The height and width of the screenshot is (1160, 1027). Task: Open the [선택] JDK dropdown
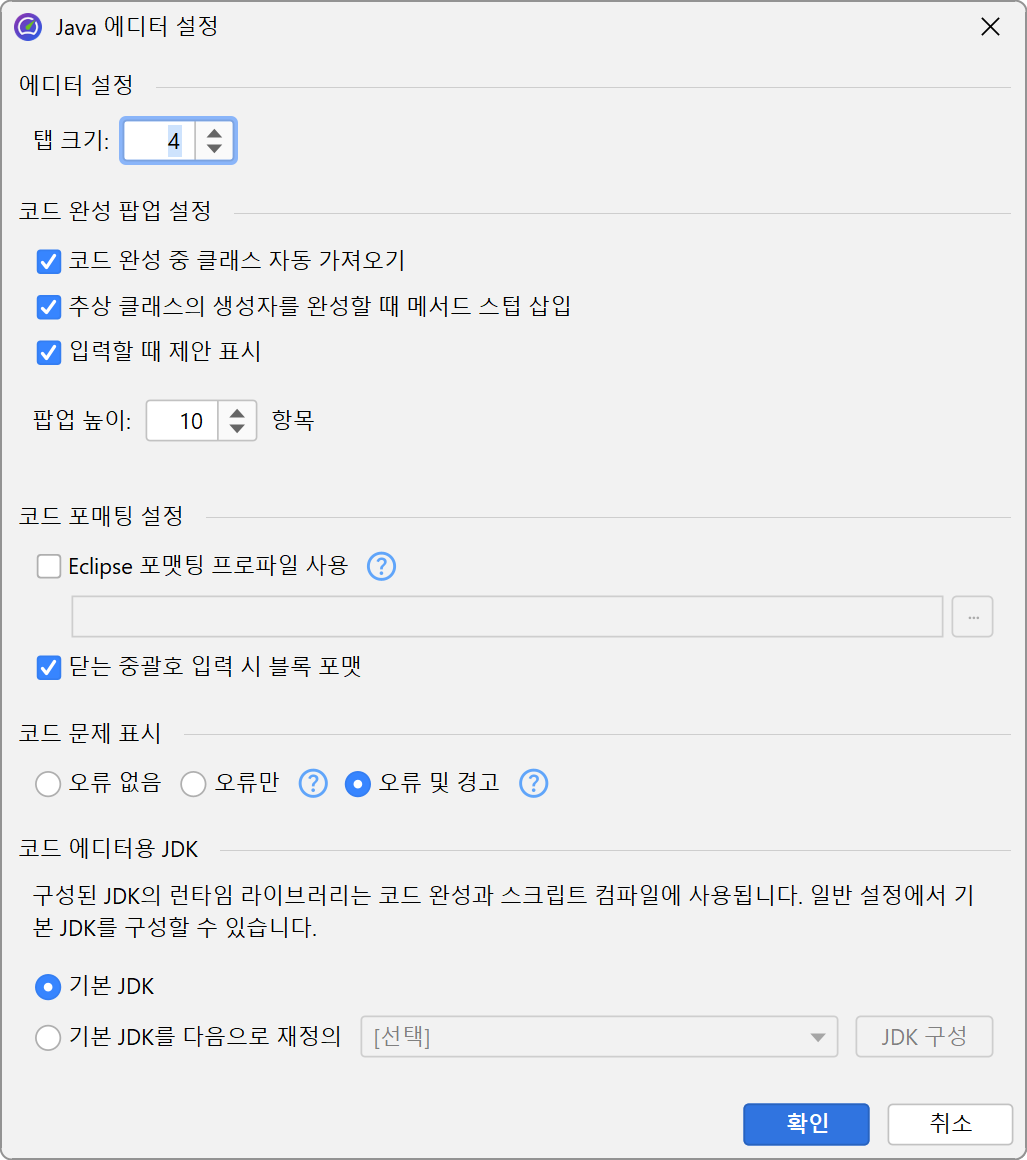pyautogui.click(x=598, y=1037)
